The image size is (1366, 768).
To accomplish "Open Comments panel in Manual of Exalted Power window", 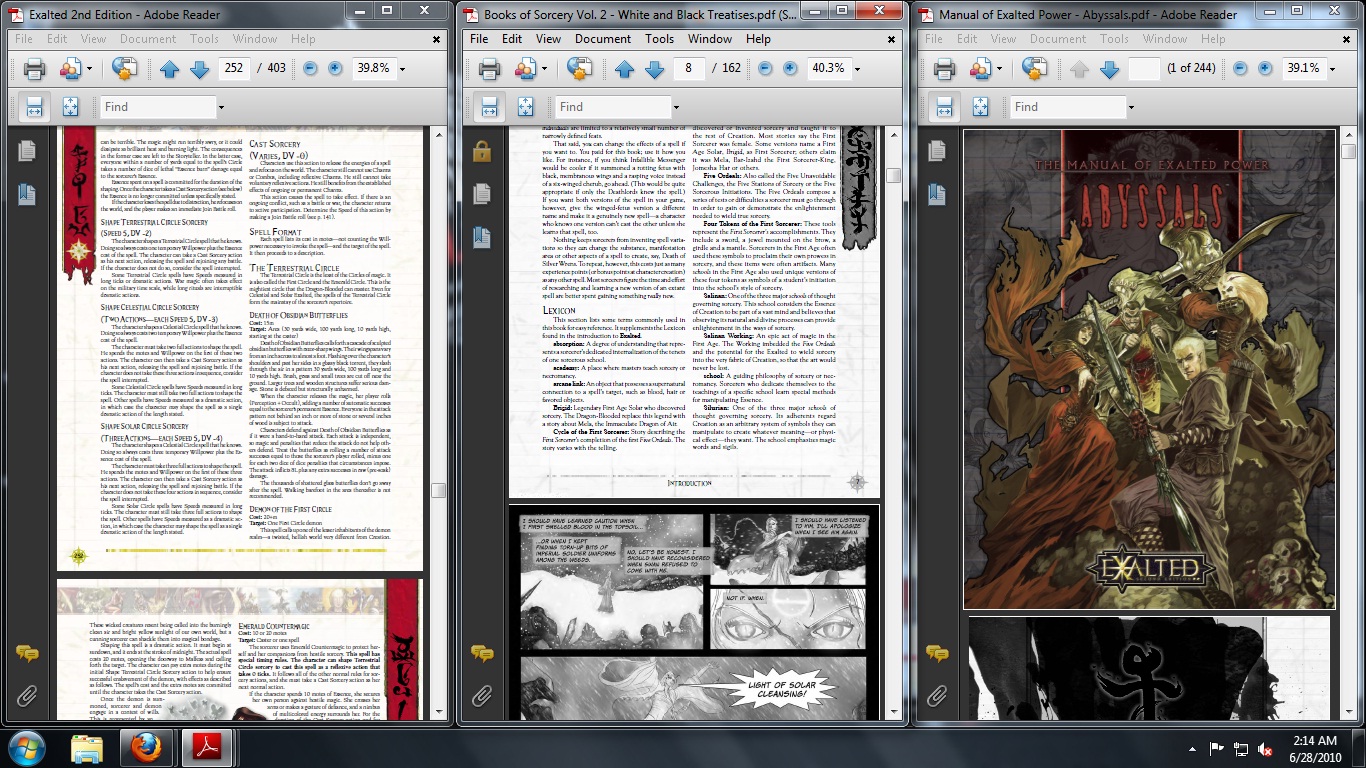I will 937,653.
